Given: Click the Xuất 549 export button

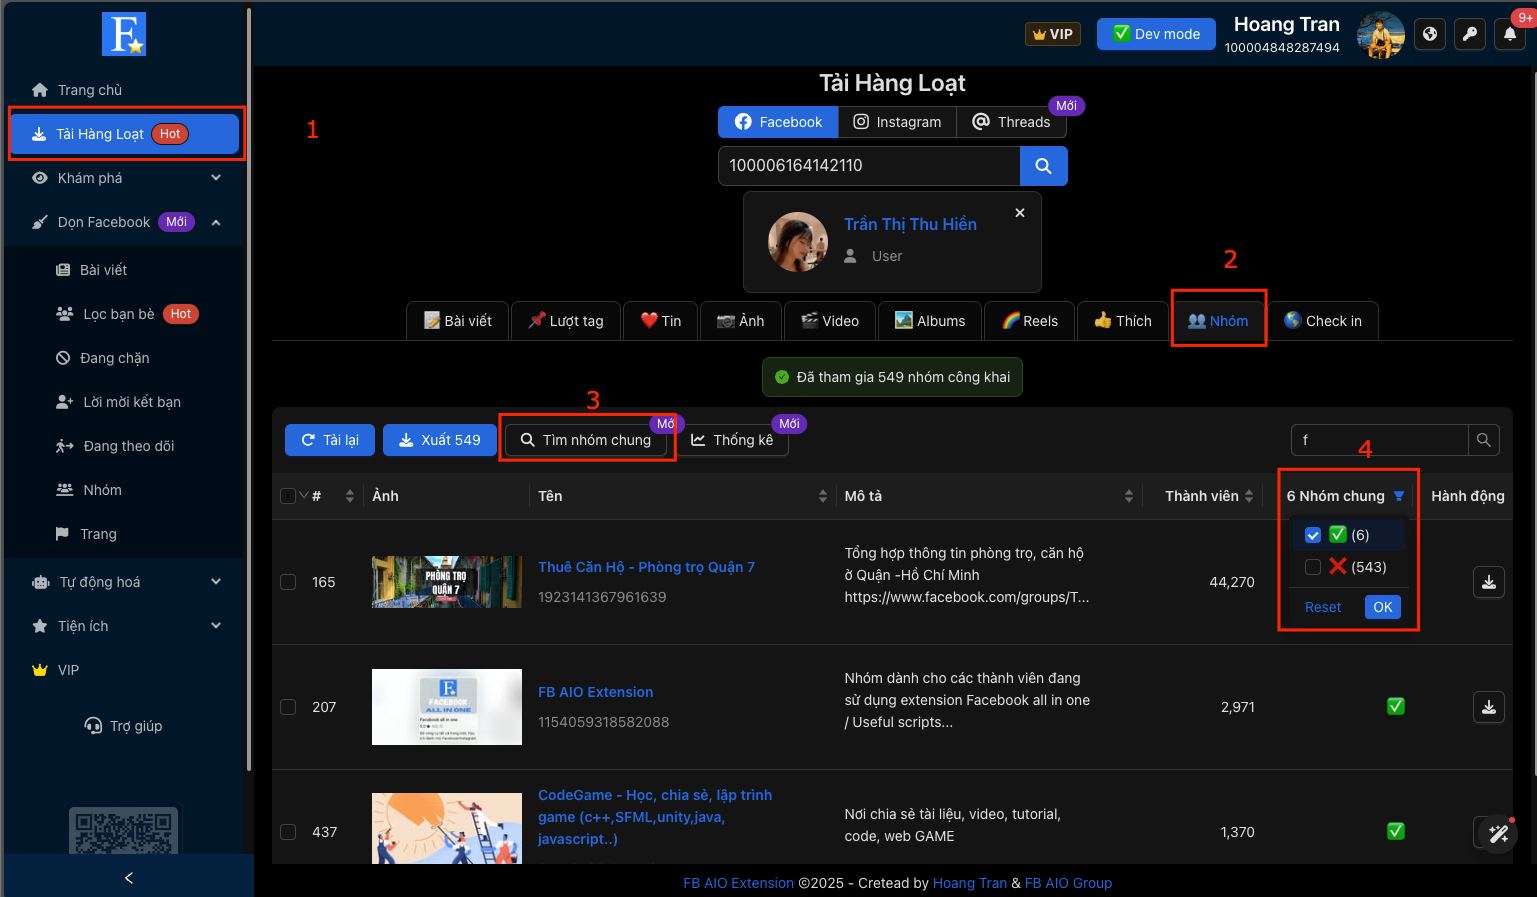Looking at the screenshot, I should coord(440,440).
